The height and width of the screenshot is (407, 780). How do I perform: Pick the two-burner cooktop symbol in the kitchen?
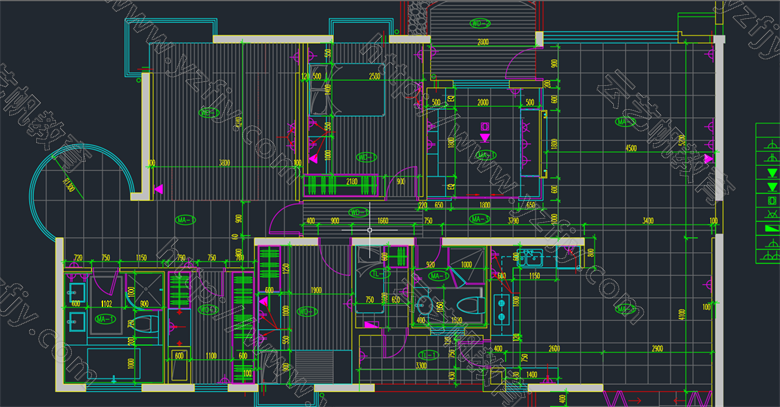(501, 309)
